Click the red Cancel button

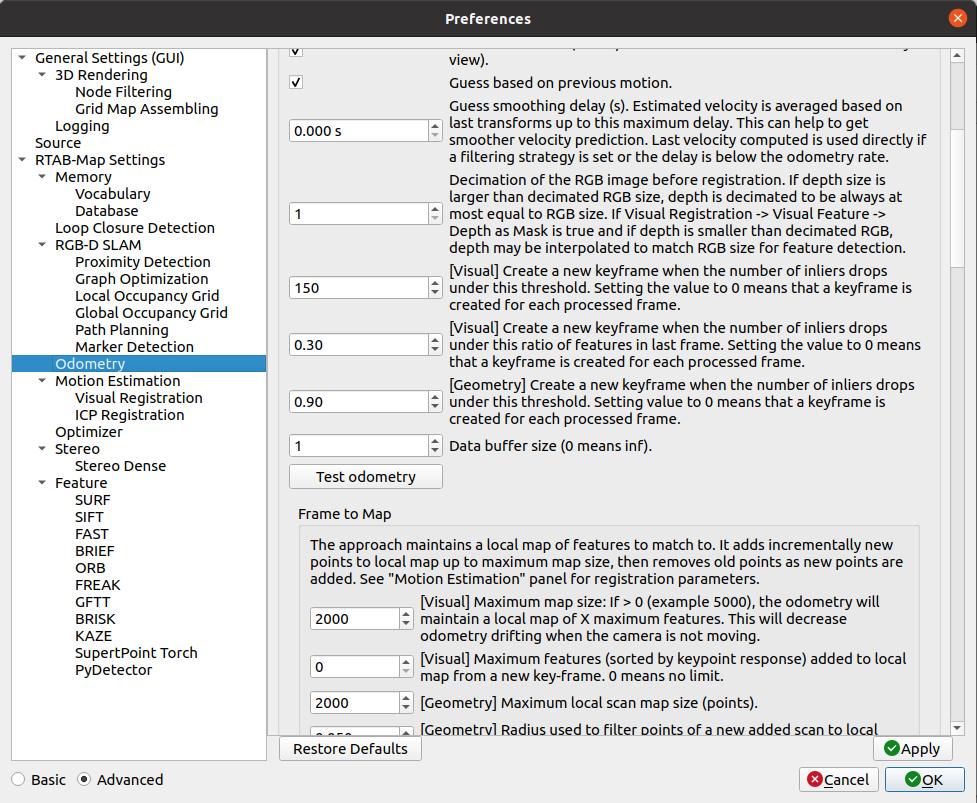pos(838,779)
